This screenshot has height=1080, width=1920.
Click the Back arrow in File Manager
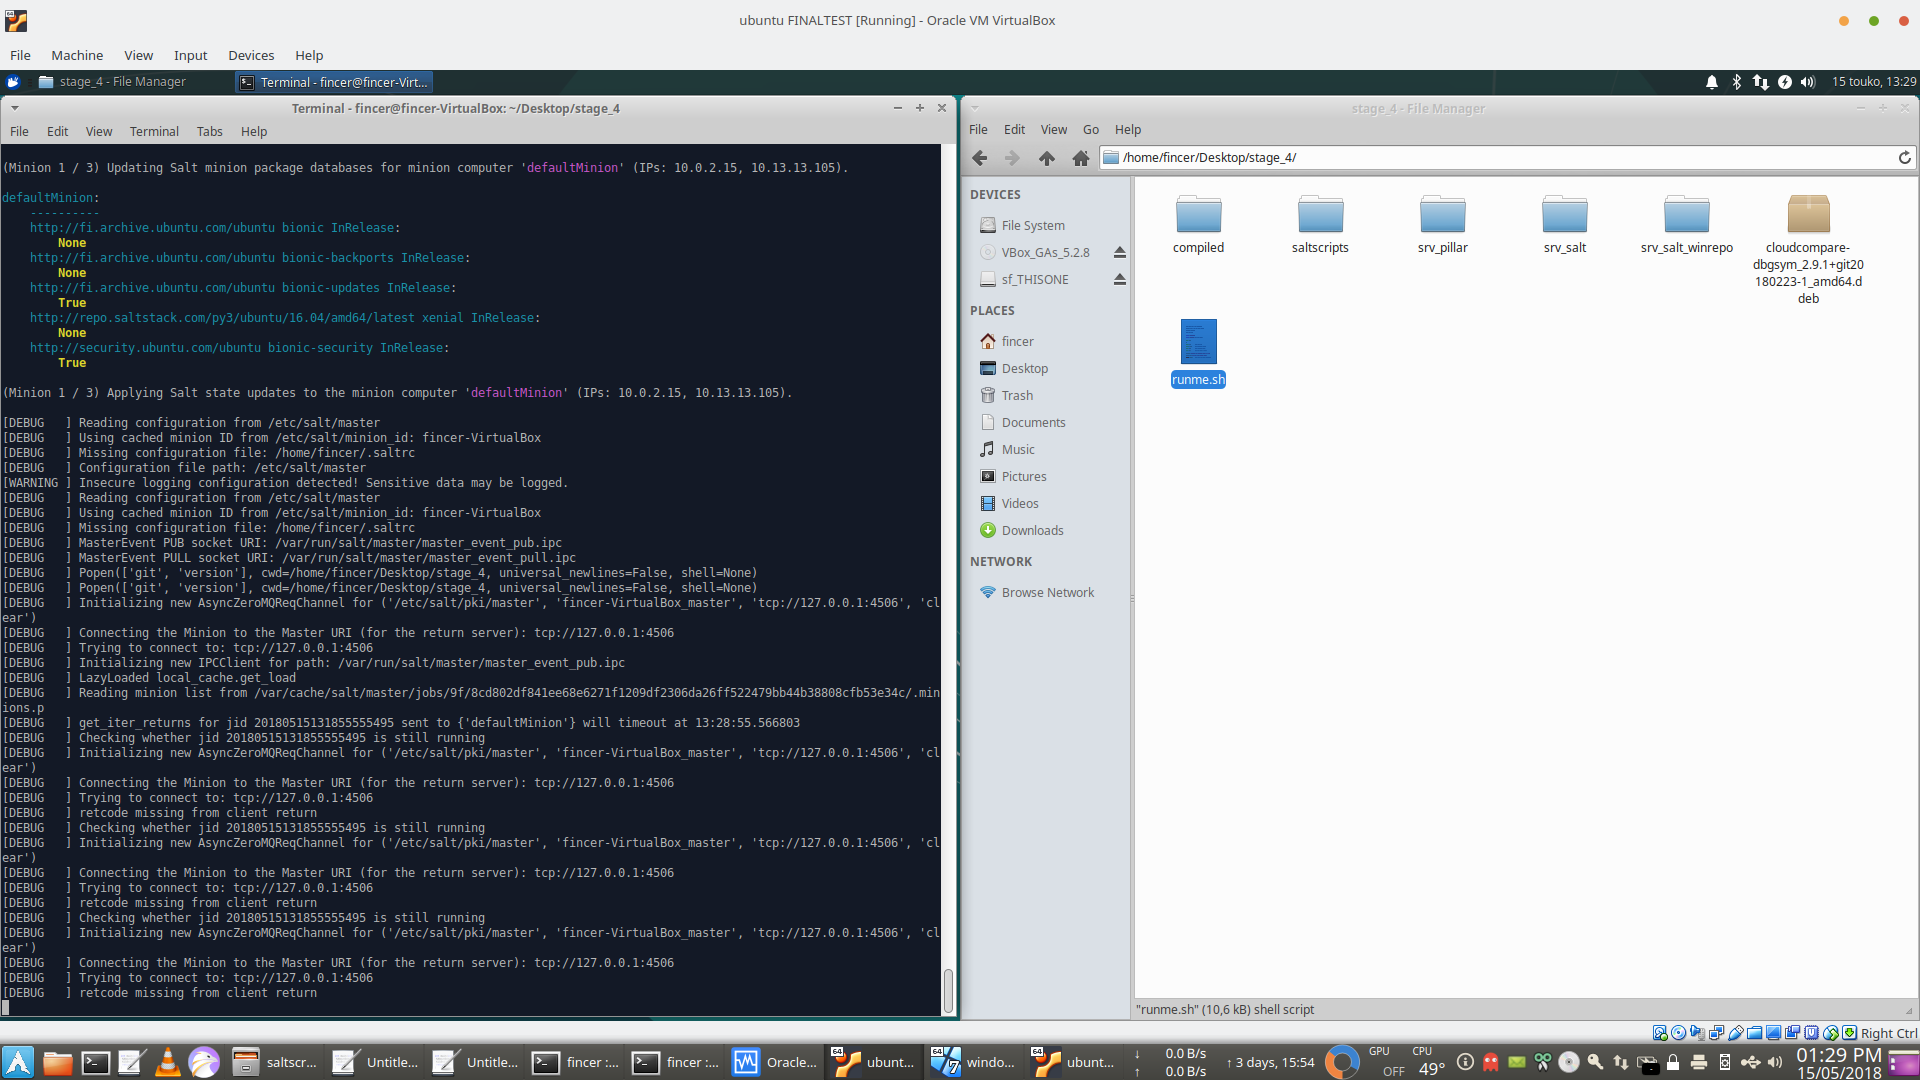point(980,158)
